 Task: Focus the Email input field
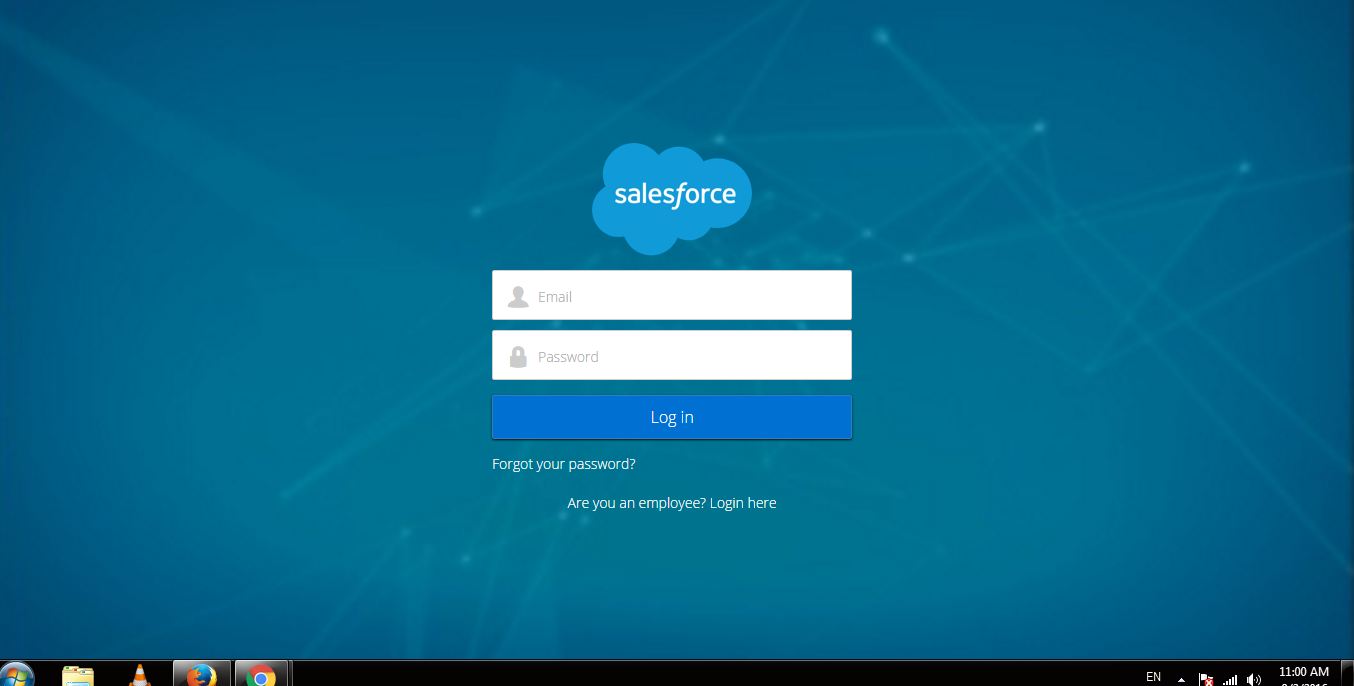point(672,295)
